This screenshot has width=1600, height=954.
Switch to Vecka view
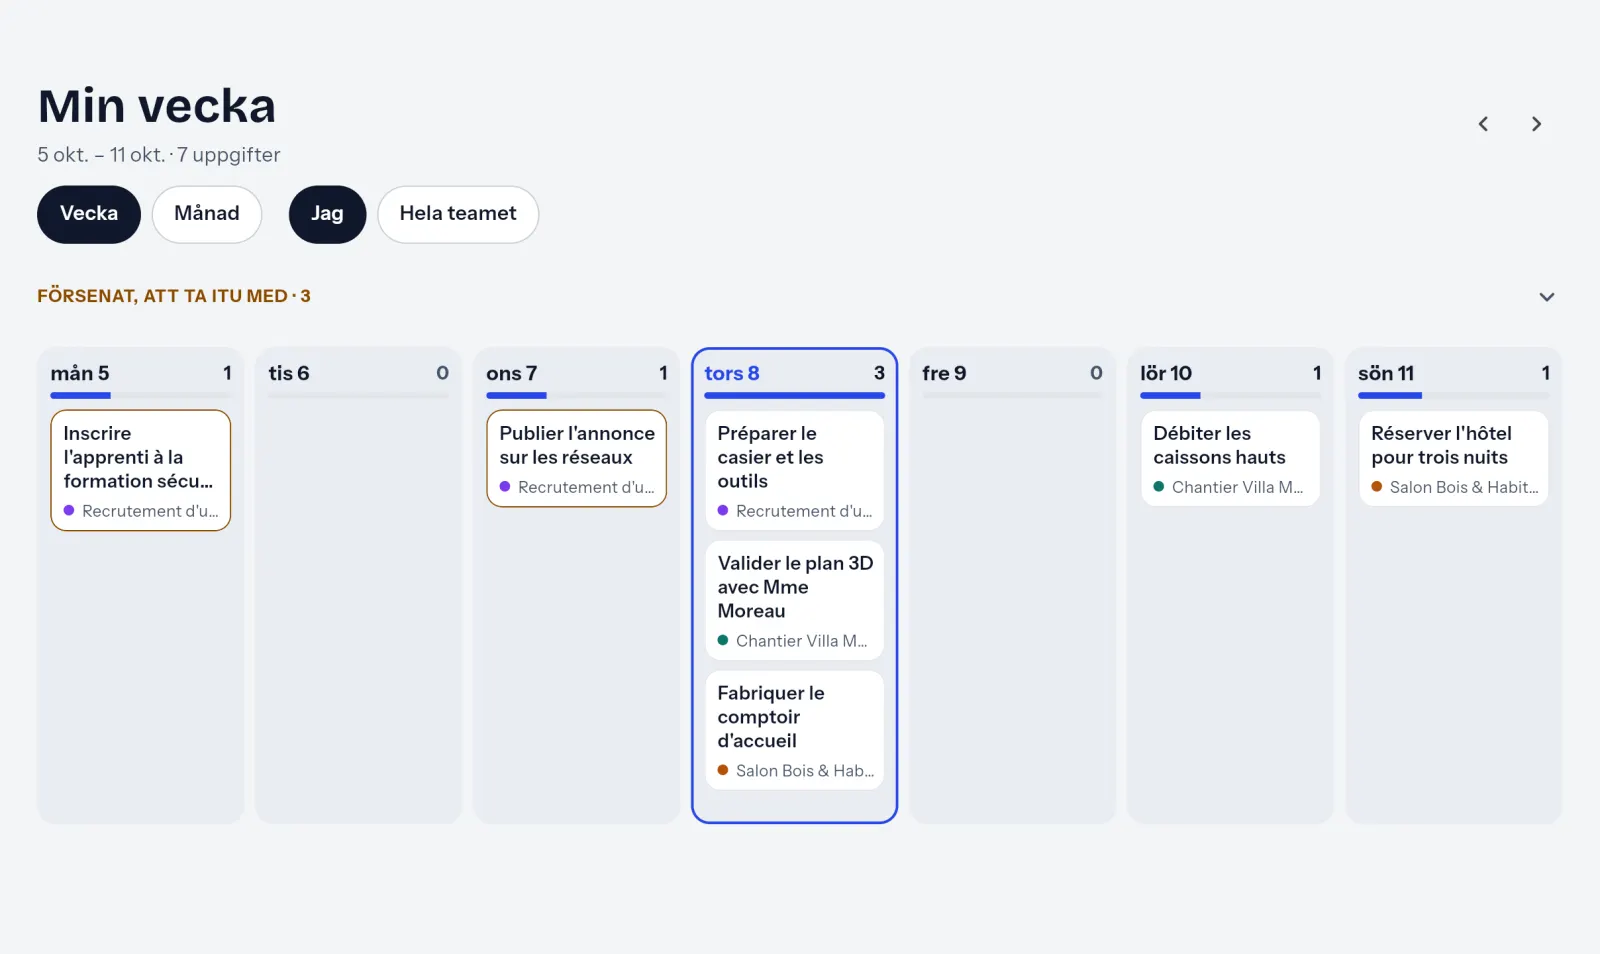89,214
